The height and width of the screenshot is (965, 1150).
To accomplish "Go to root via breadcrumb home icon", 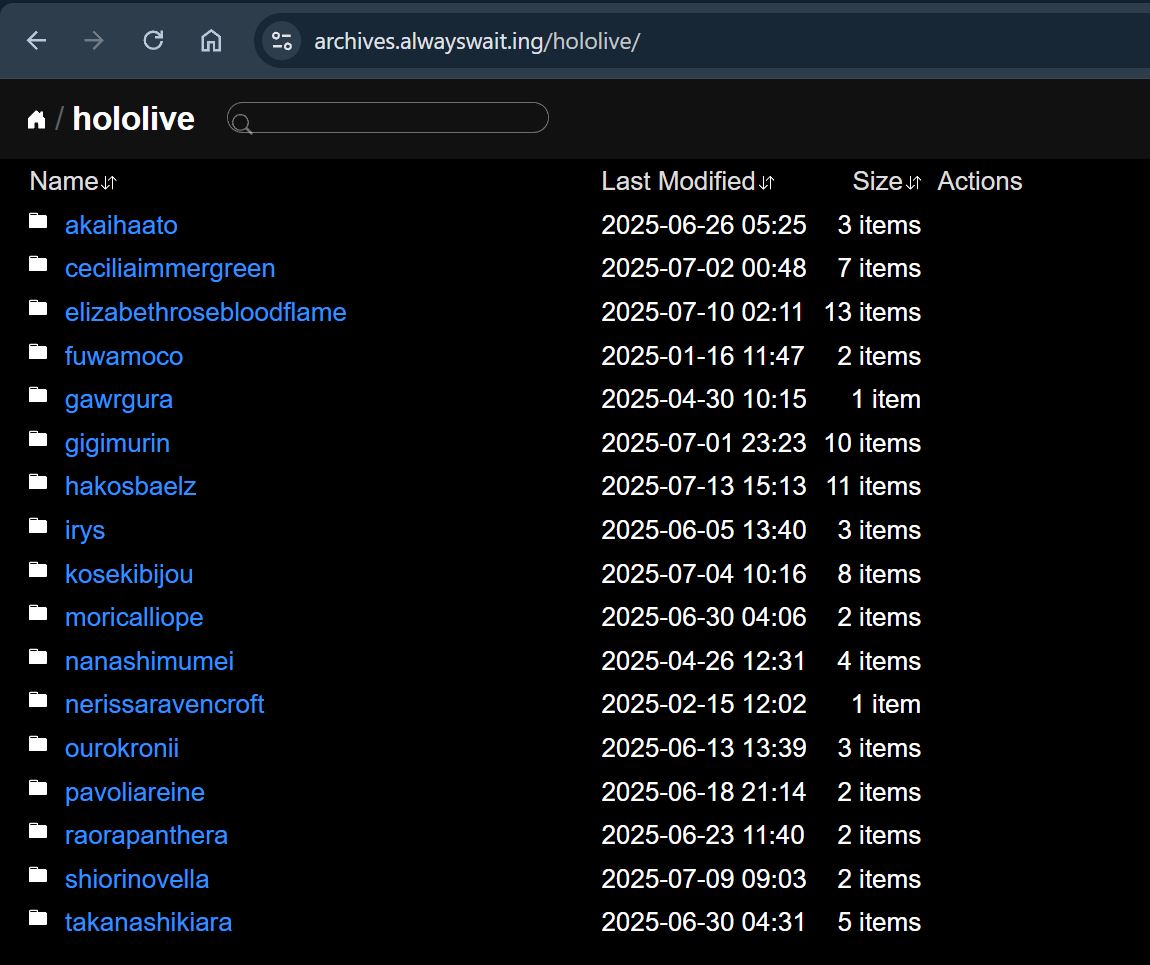I will pos(37,119).
